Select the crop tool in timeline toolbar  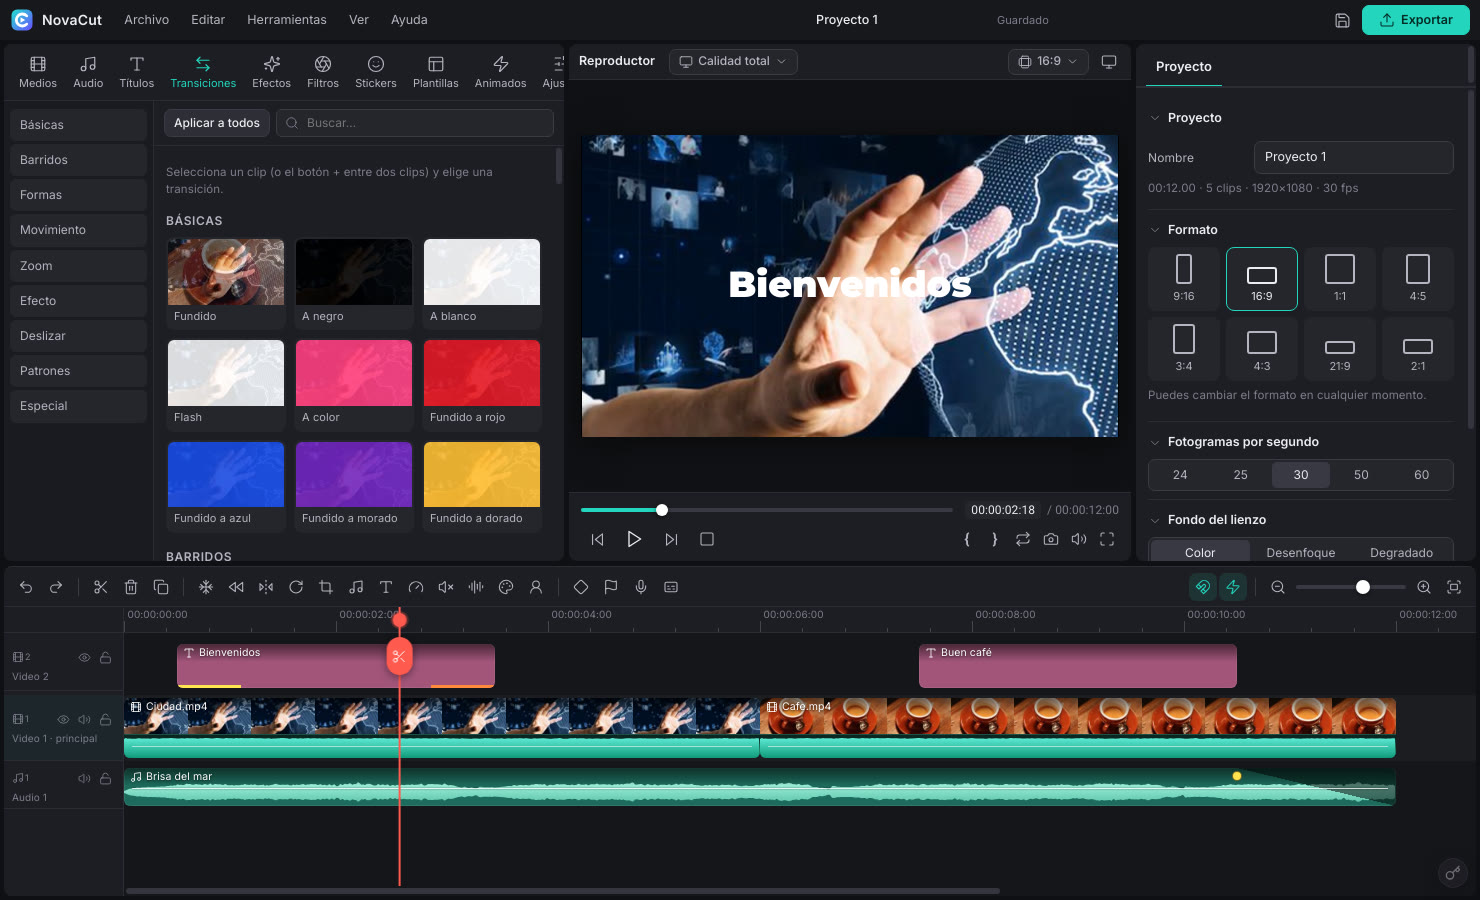[x=326, y=587]
